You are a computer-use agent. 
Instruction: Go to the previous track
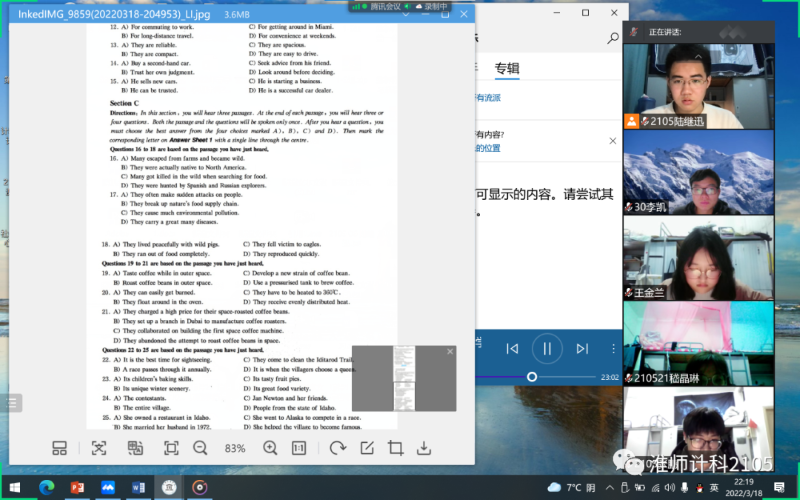tap(512, 349)
